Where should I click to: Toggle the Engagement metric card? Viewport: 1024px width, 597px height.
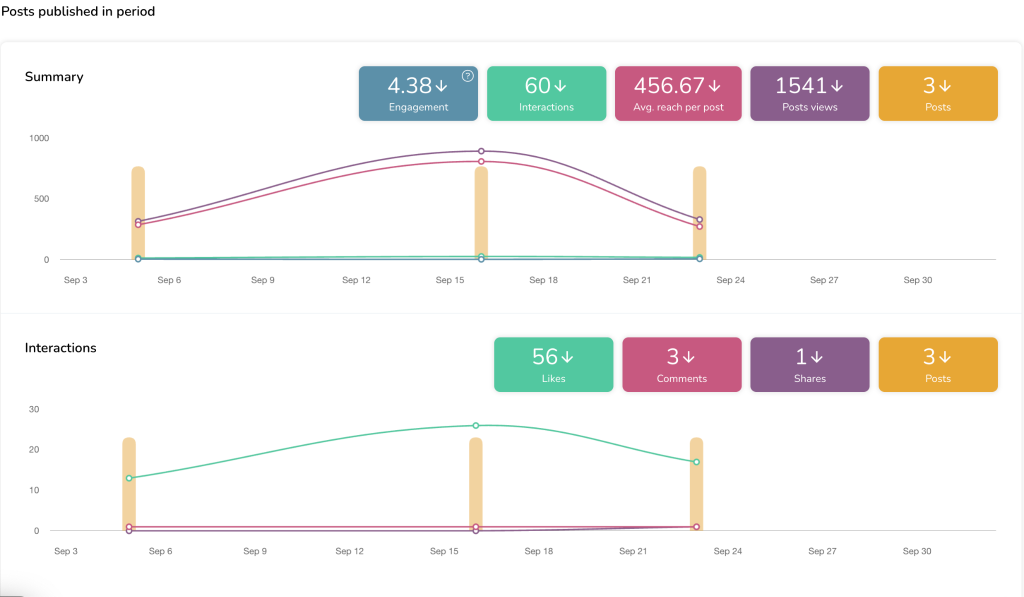(418, 94)
